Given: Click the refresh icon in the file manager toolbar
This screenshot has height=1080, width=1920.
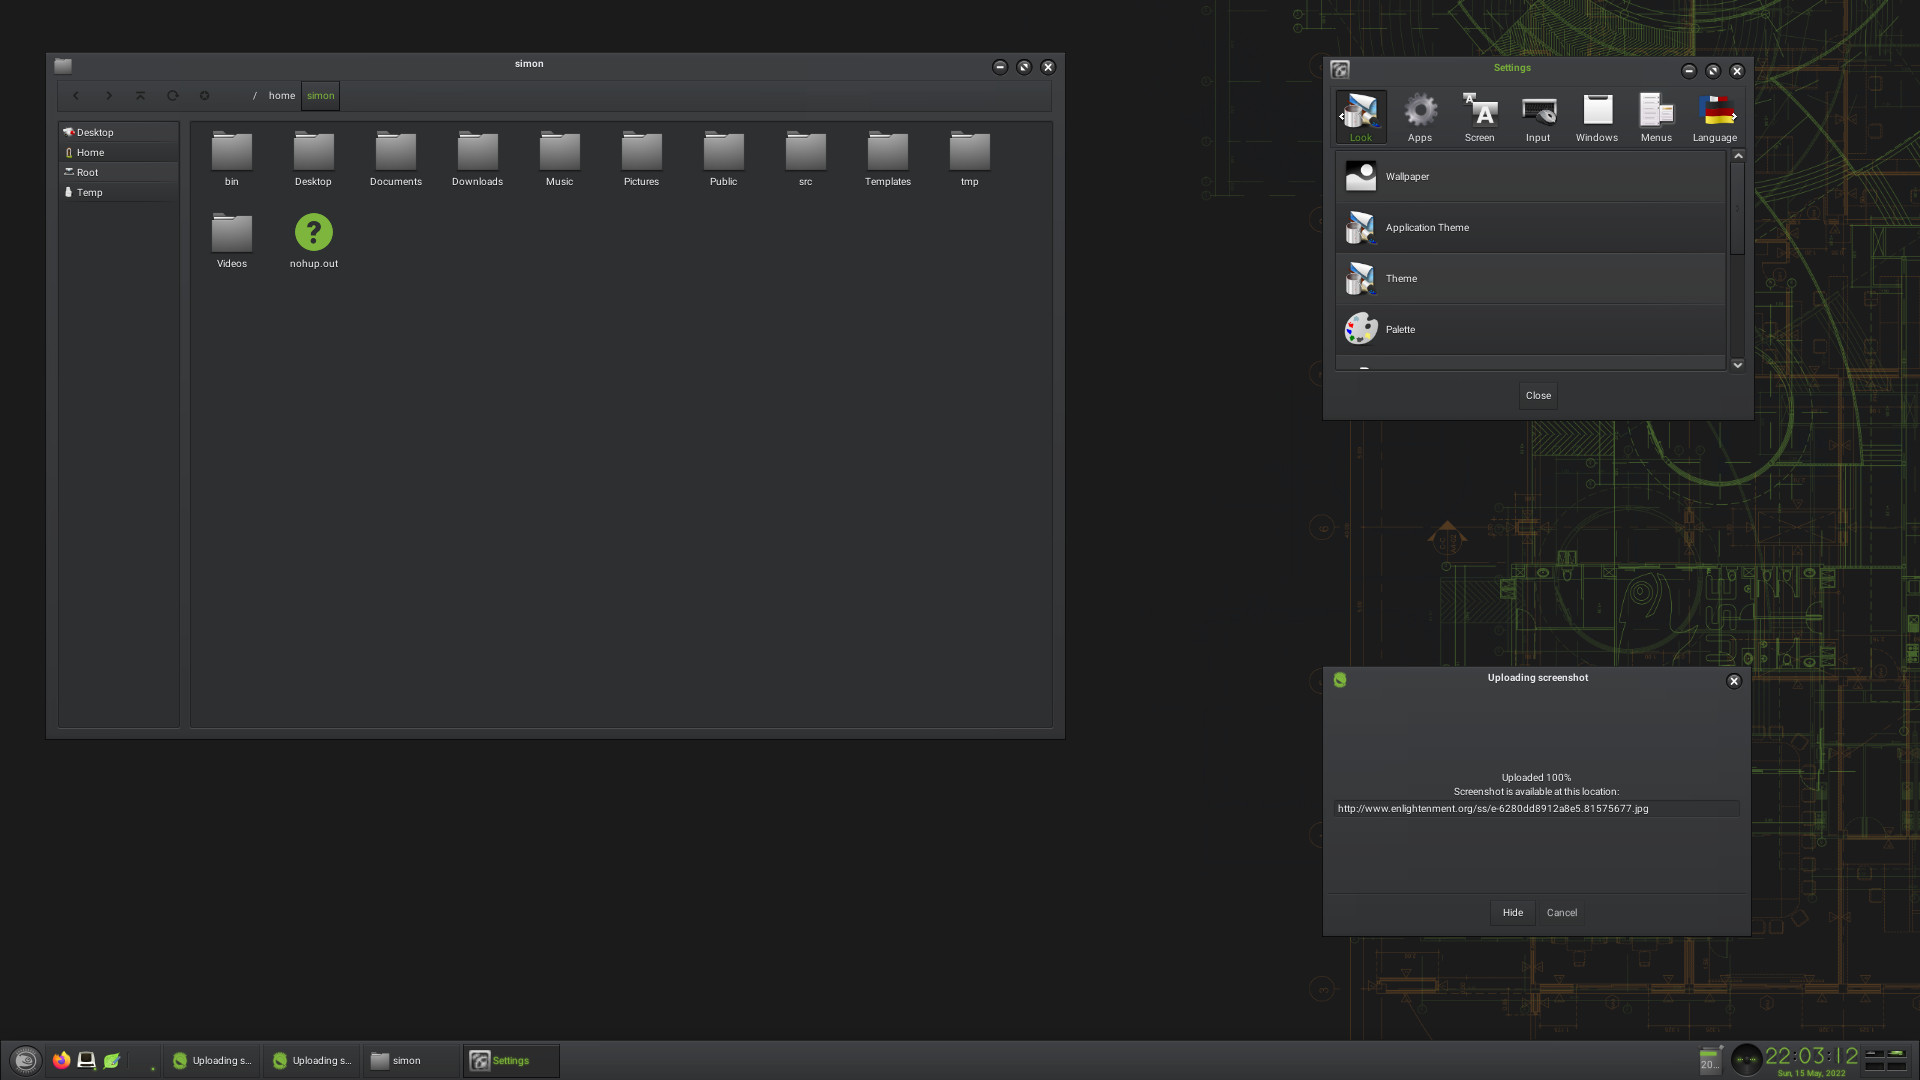Looking at the screenshot, I should [x=172, y=95].
